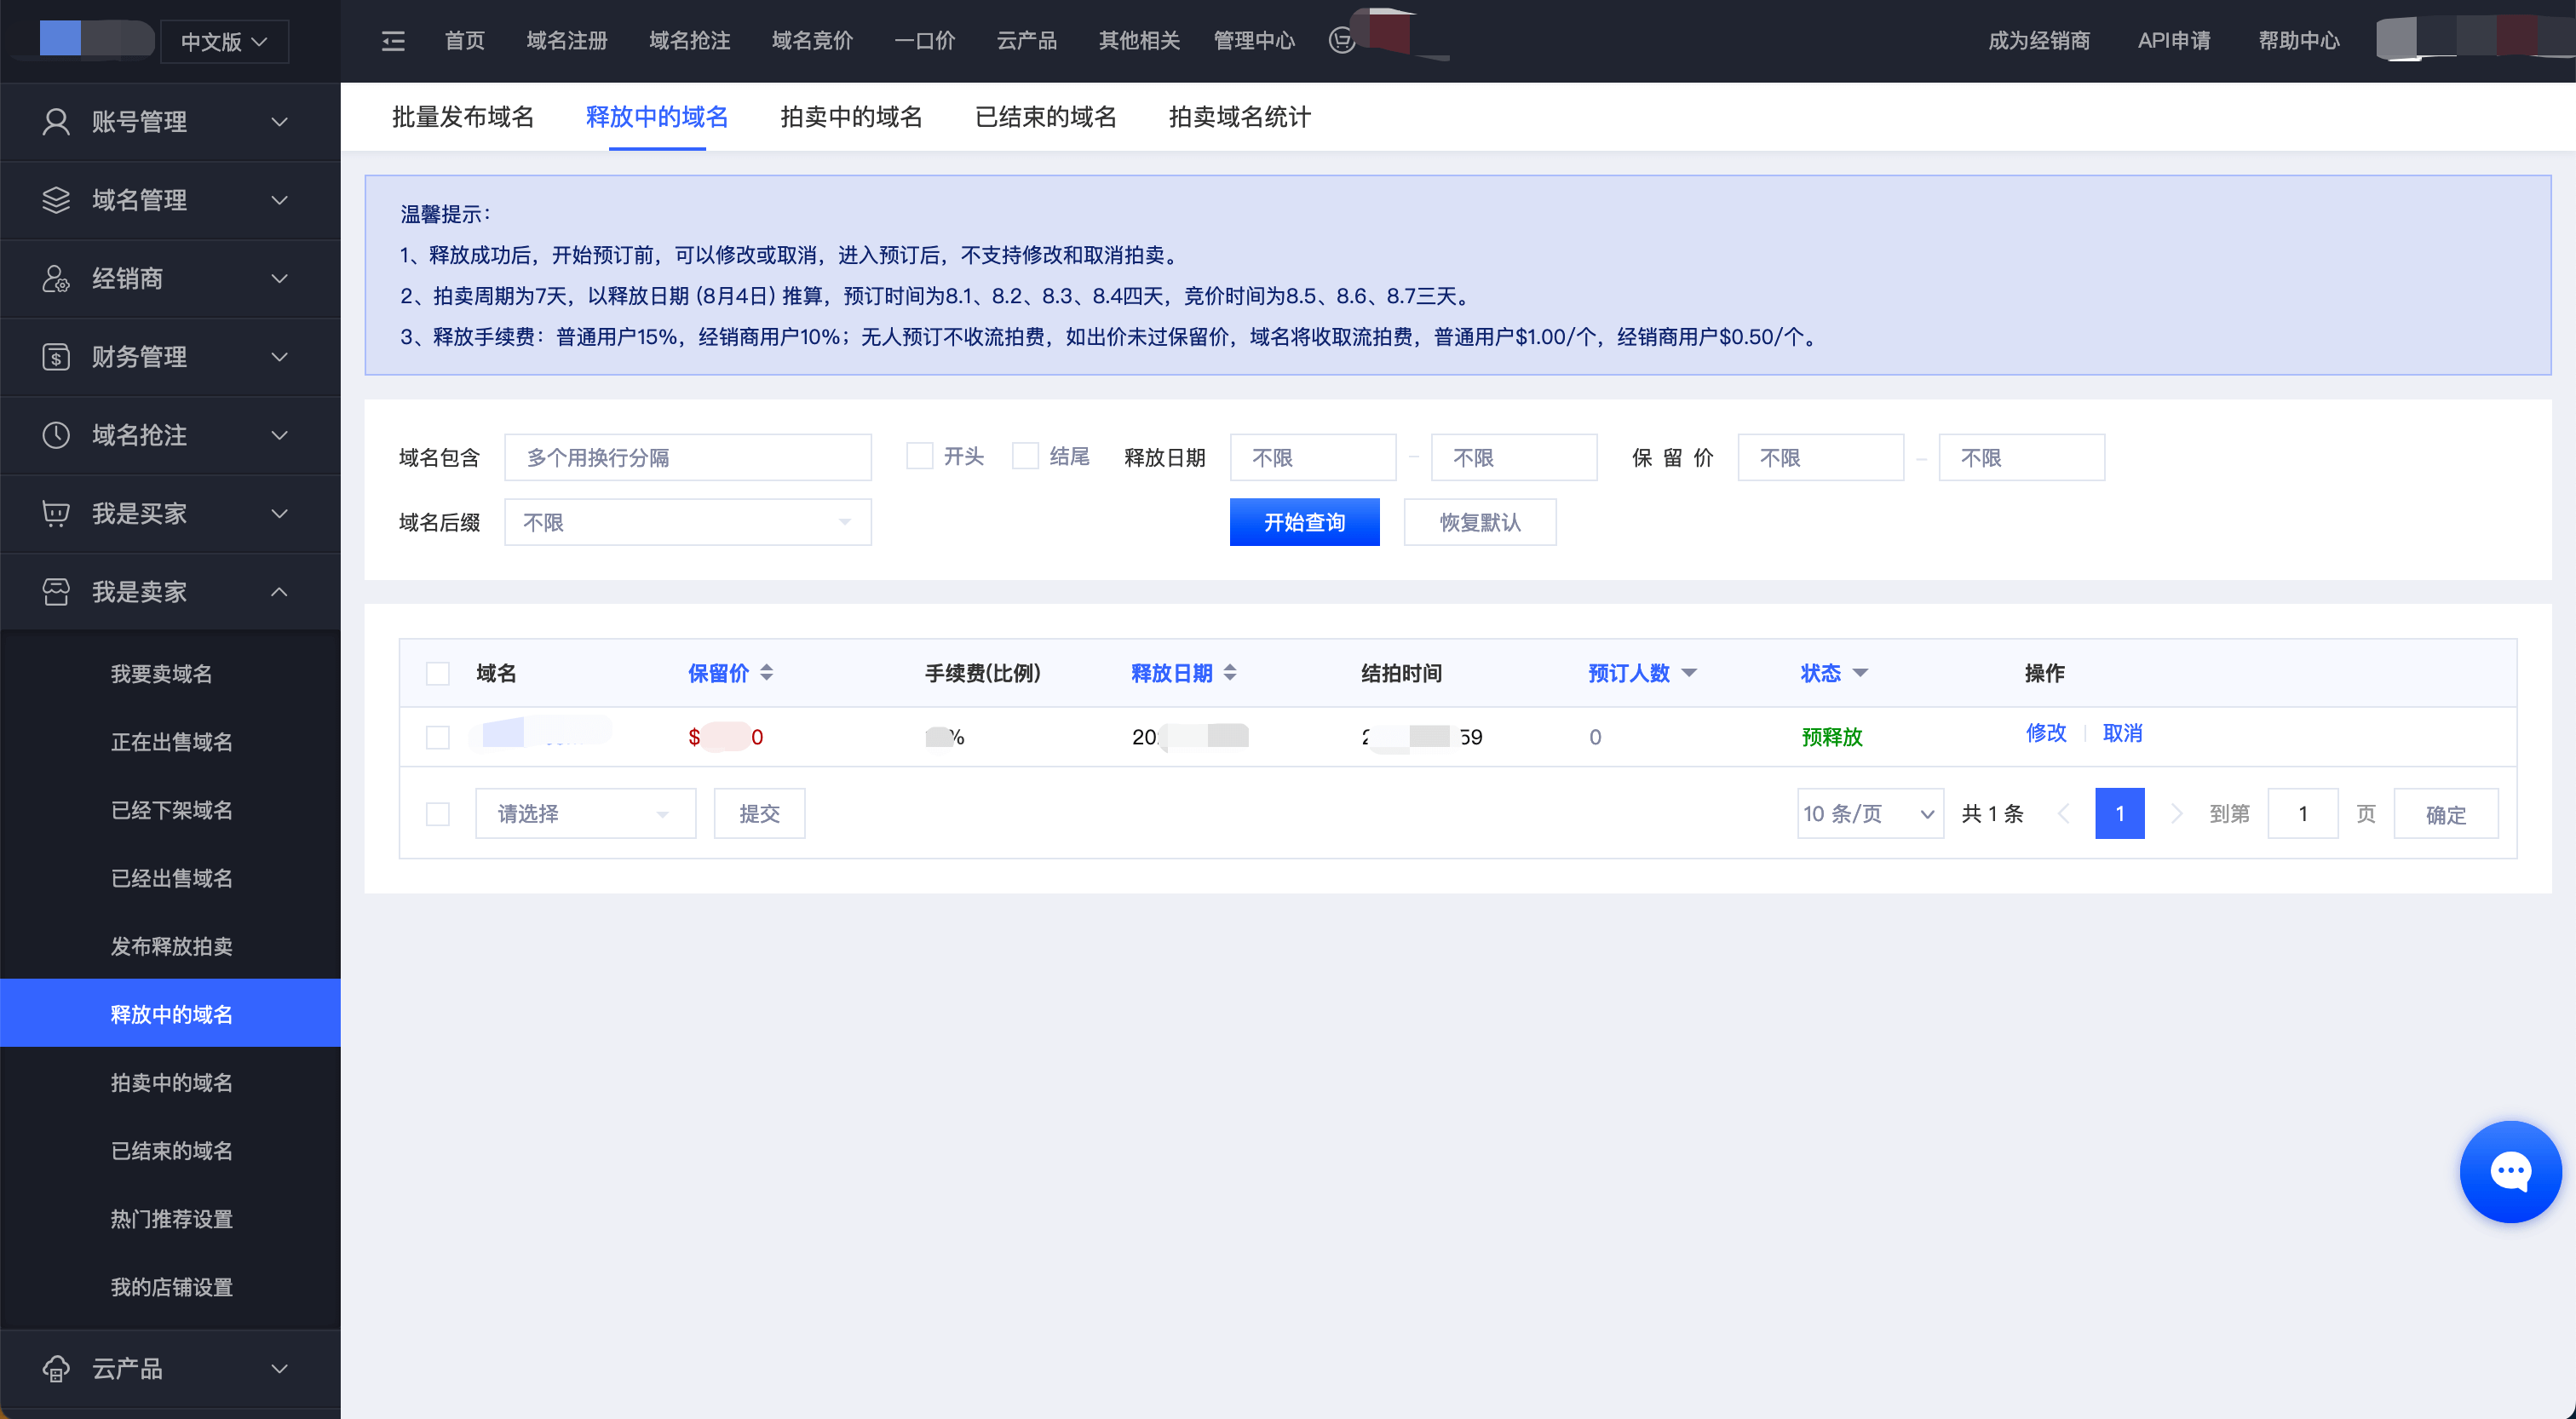This screenshot has height=1419, width=2576.
Task: Click the 我是卖家 shop icon
Action: [x=56, y=592]
